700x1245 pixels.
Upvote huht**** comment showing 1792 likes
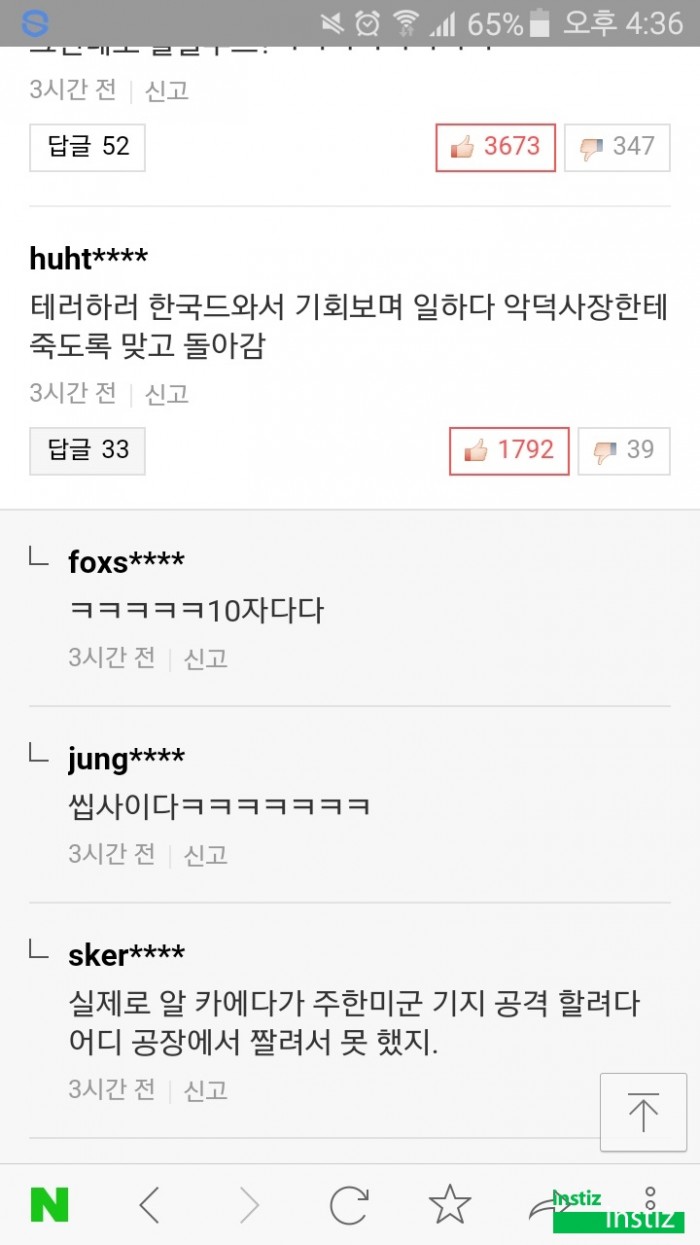click(x=509, y=451)
